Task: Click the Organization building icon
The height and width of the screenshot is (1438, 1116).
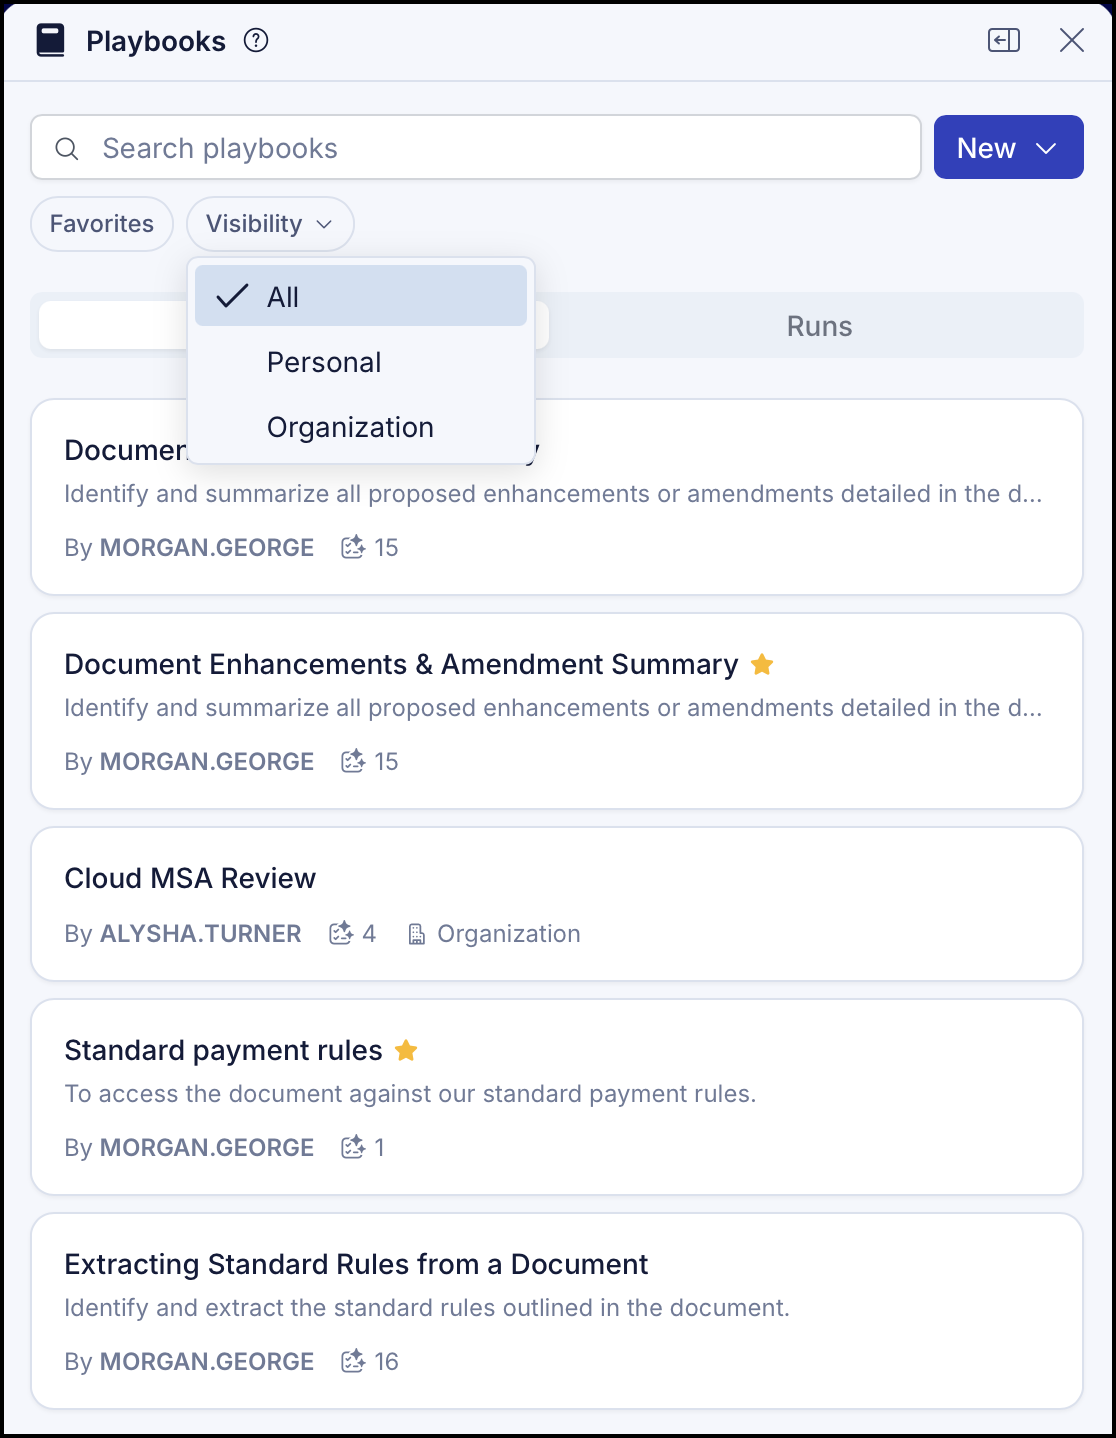Action: point(417,934)
